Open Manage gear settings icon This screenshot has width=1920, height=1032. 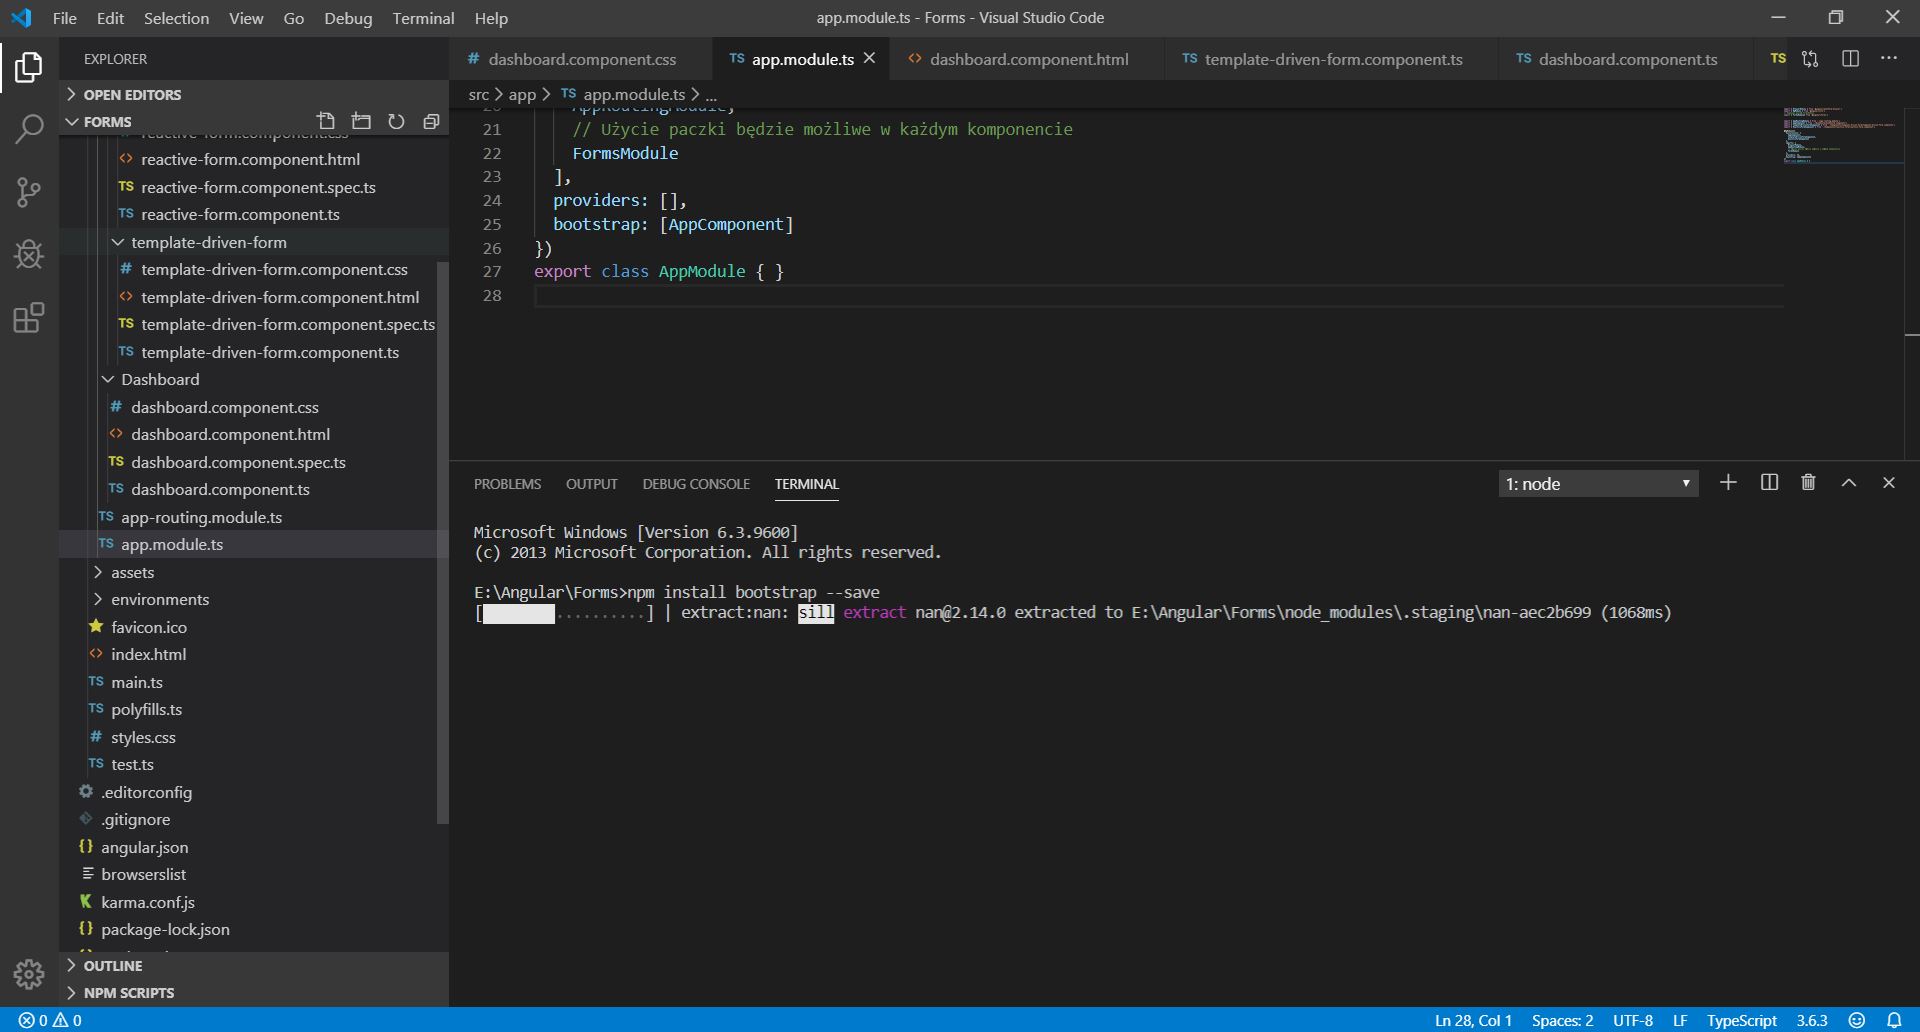[x=29, y=974]
